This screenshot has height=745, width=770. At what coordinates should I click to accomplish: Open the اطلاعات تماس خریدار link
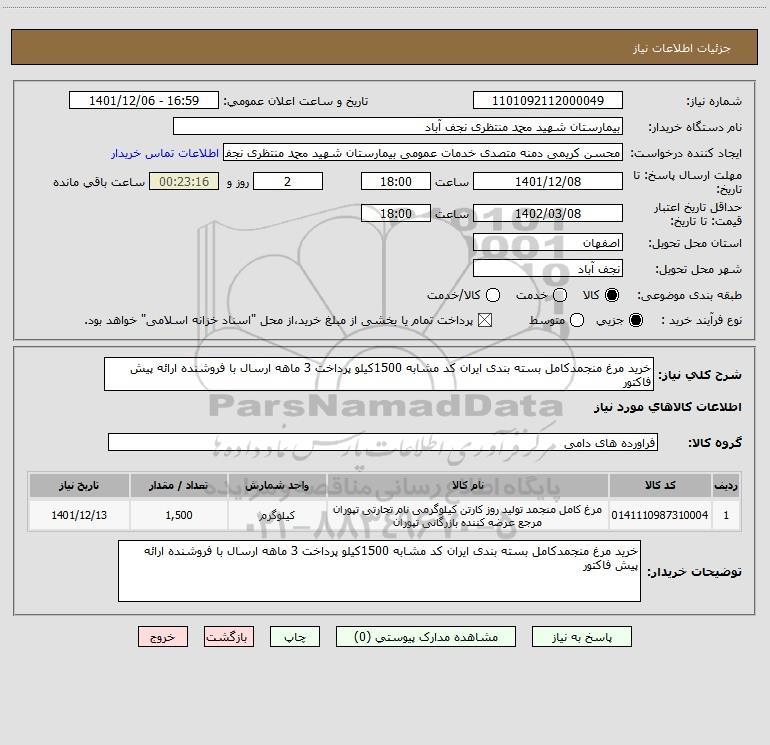(x=165, y=153)
